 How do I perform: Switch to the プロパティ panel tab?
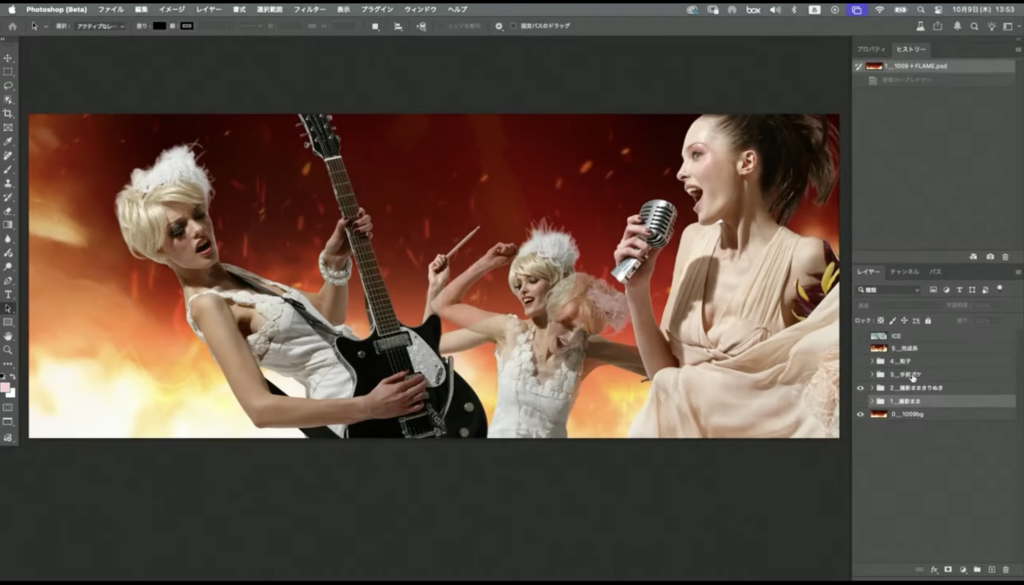coord(871,49)
